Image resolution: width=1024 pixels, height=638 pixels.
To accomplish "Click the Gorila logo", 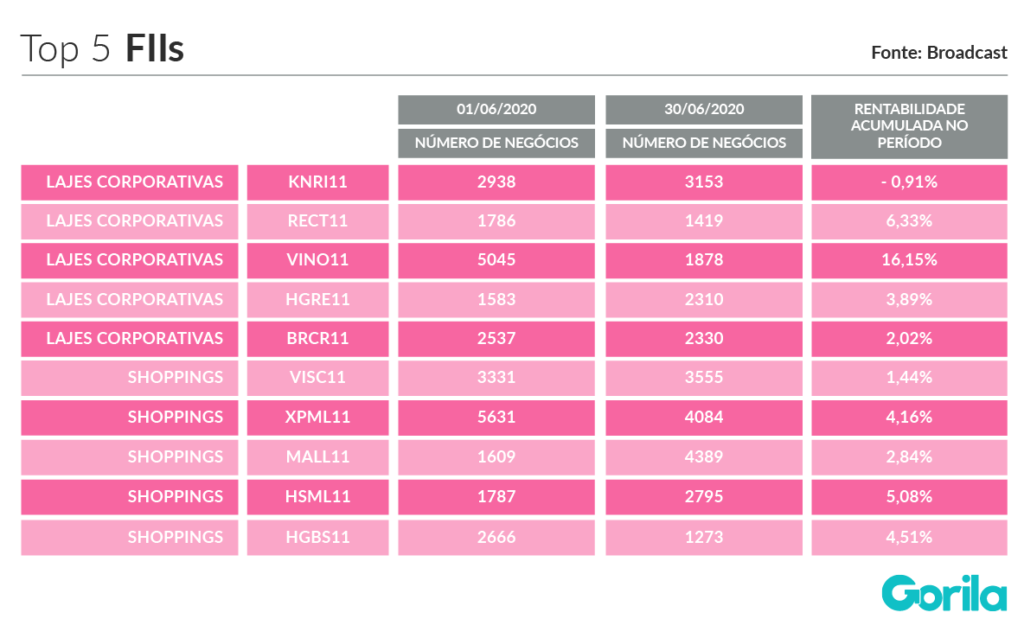I will click(x=944, y=593).
